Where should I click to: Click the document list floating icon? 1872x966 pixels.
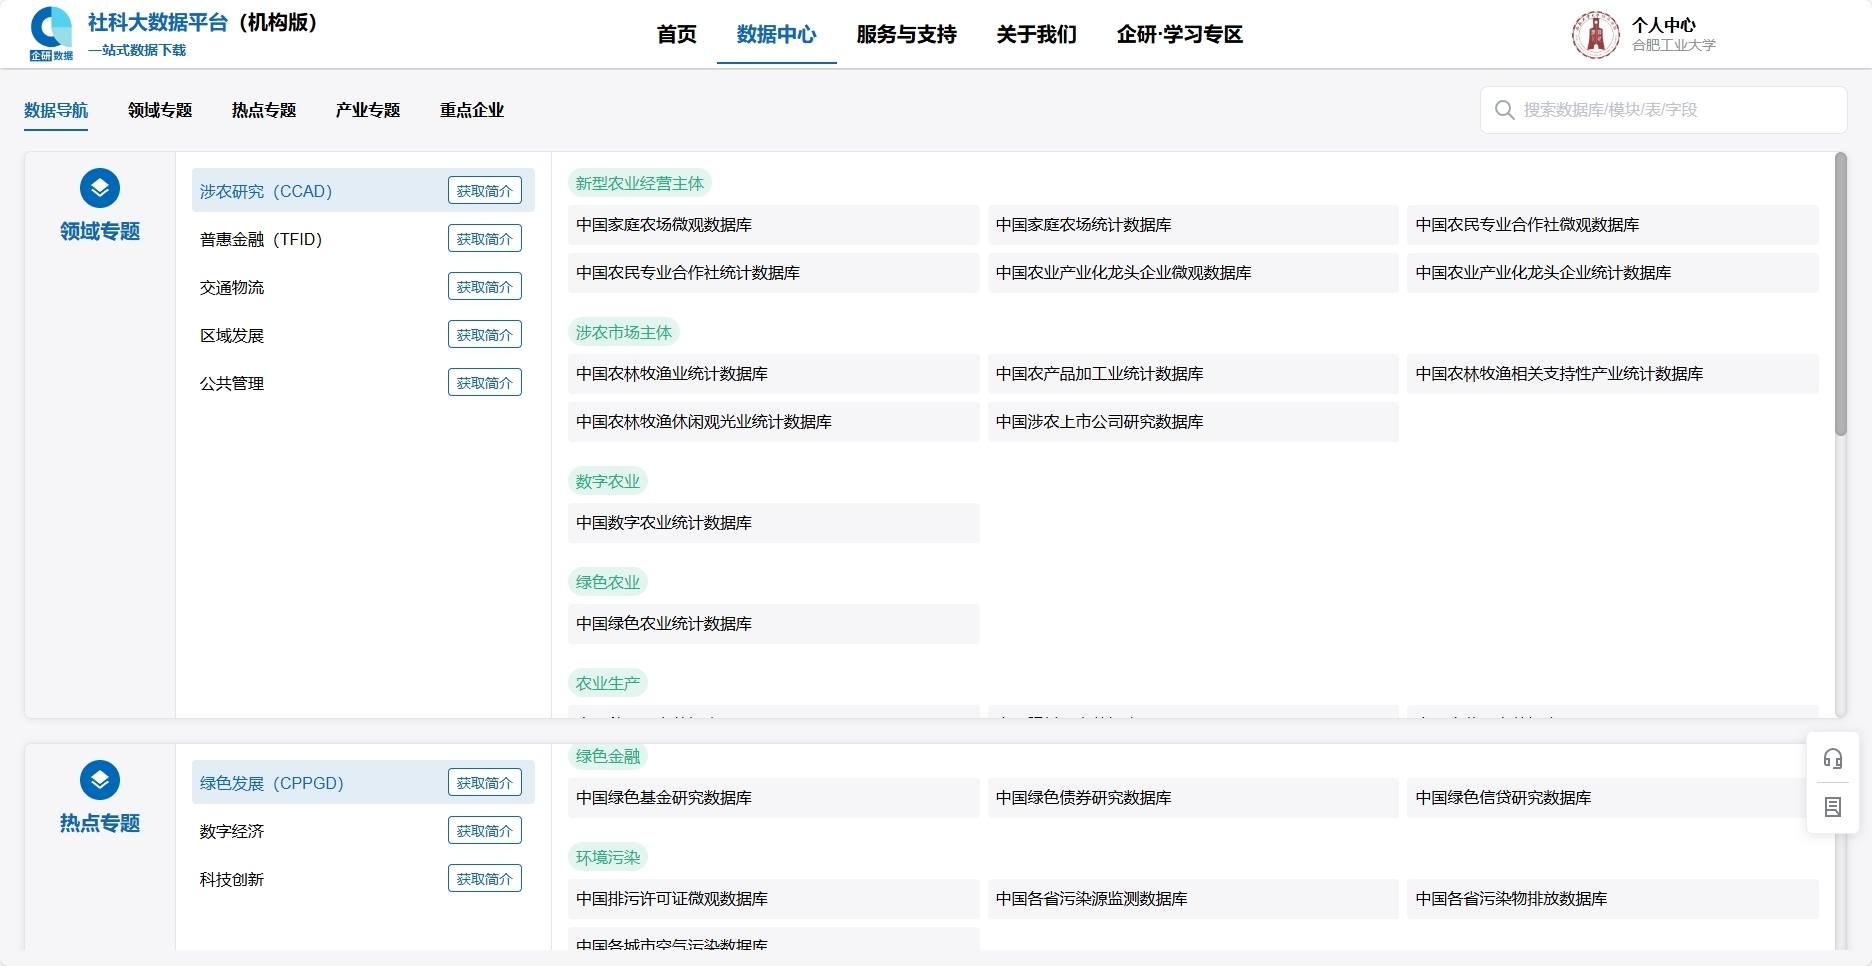[x=1832, y=807]
